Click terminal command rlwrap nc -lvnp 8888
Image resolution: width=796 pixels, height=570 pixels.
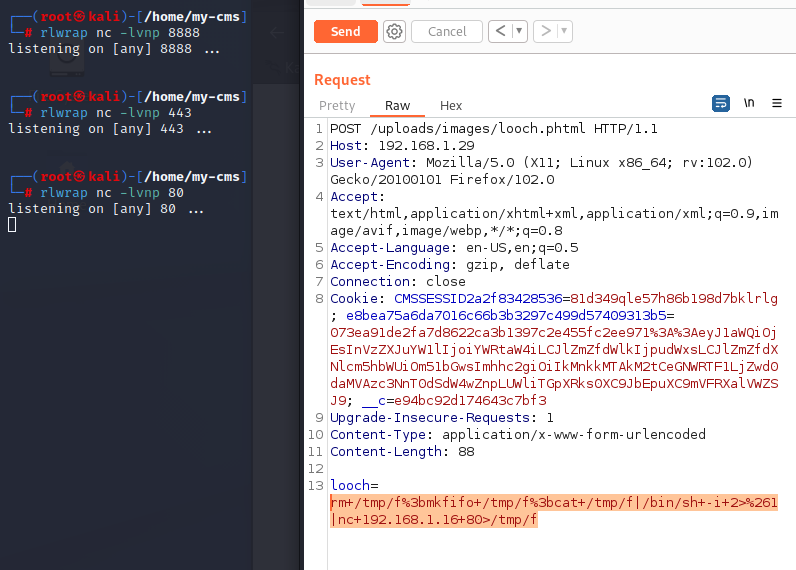[120, 33]
